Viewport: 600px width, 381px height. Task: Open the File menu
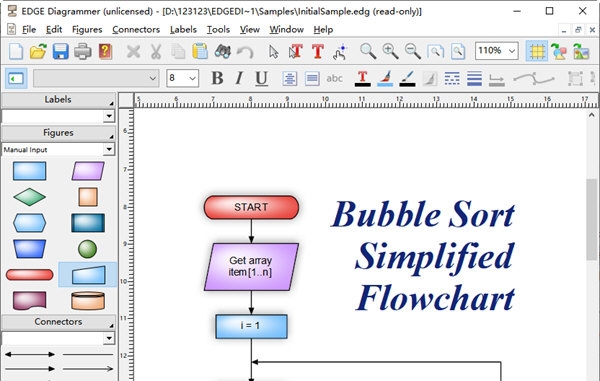[x=29, y=29]
